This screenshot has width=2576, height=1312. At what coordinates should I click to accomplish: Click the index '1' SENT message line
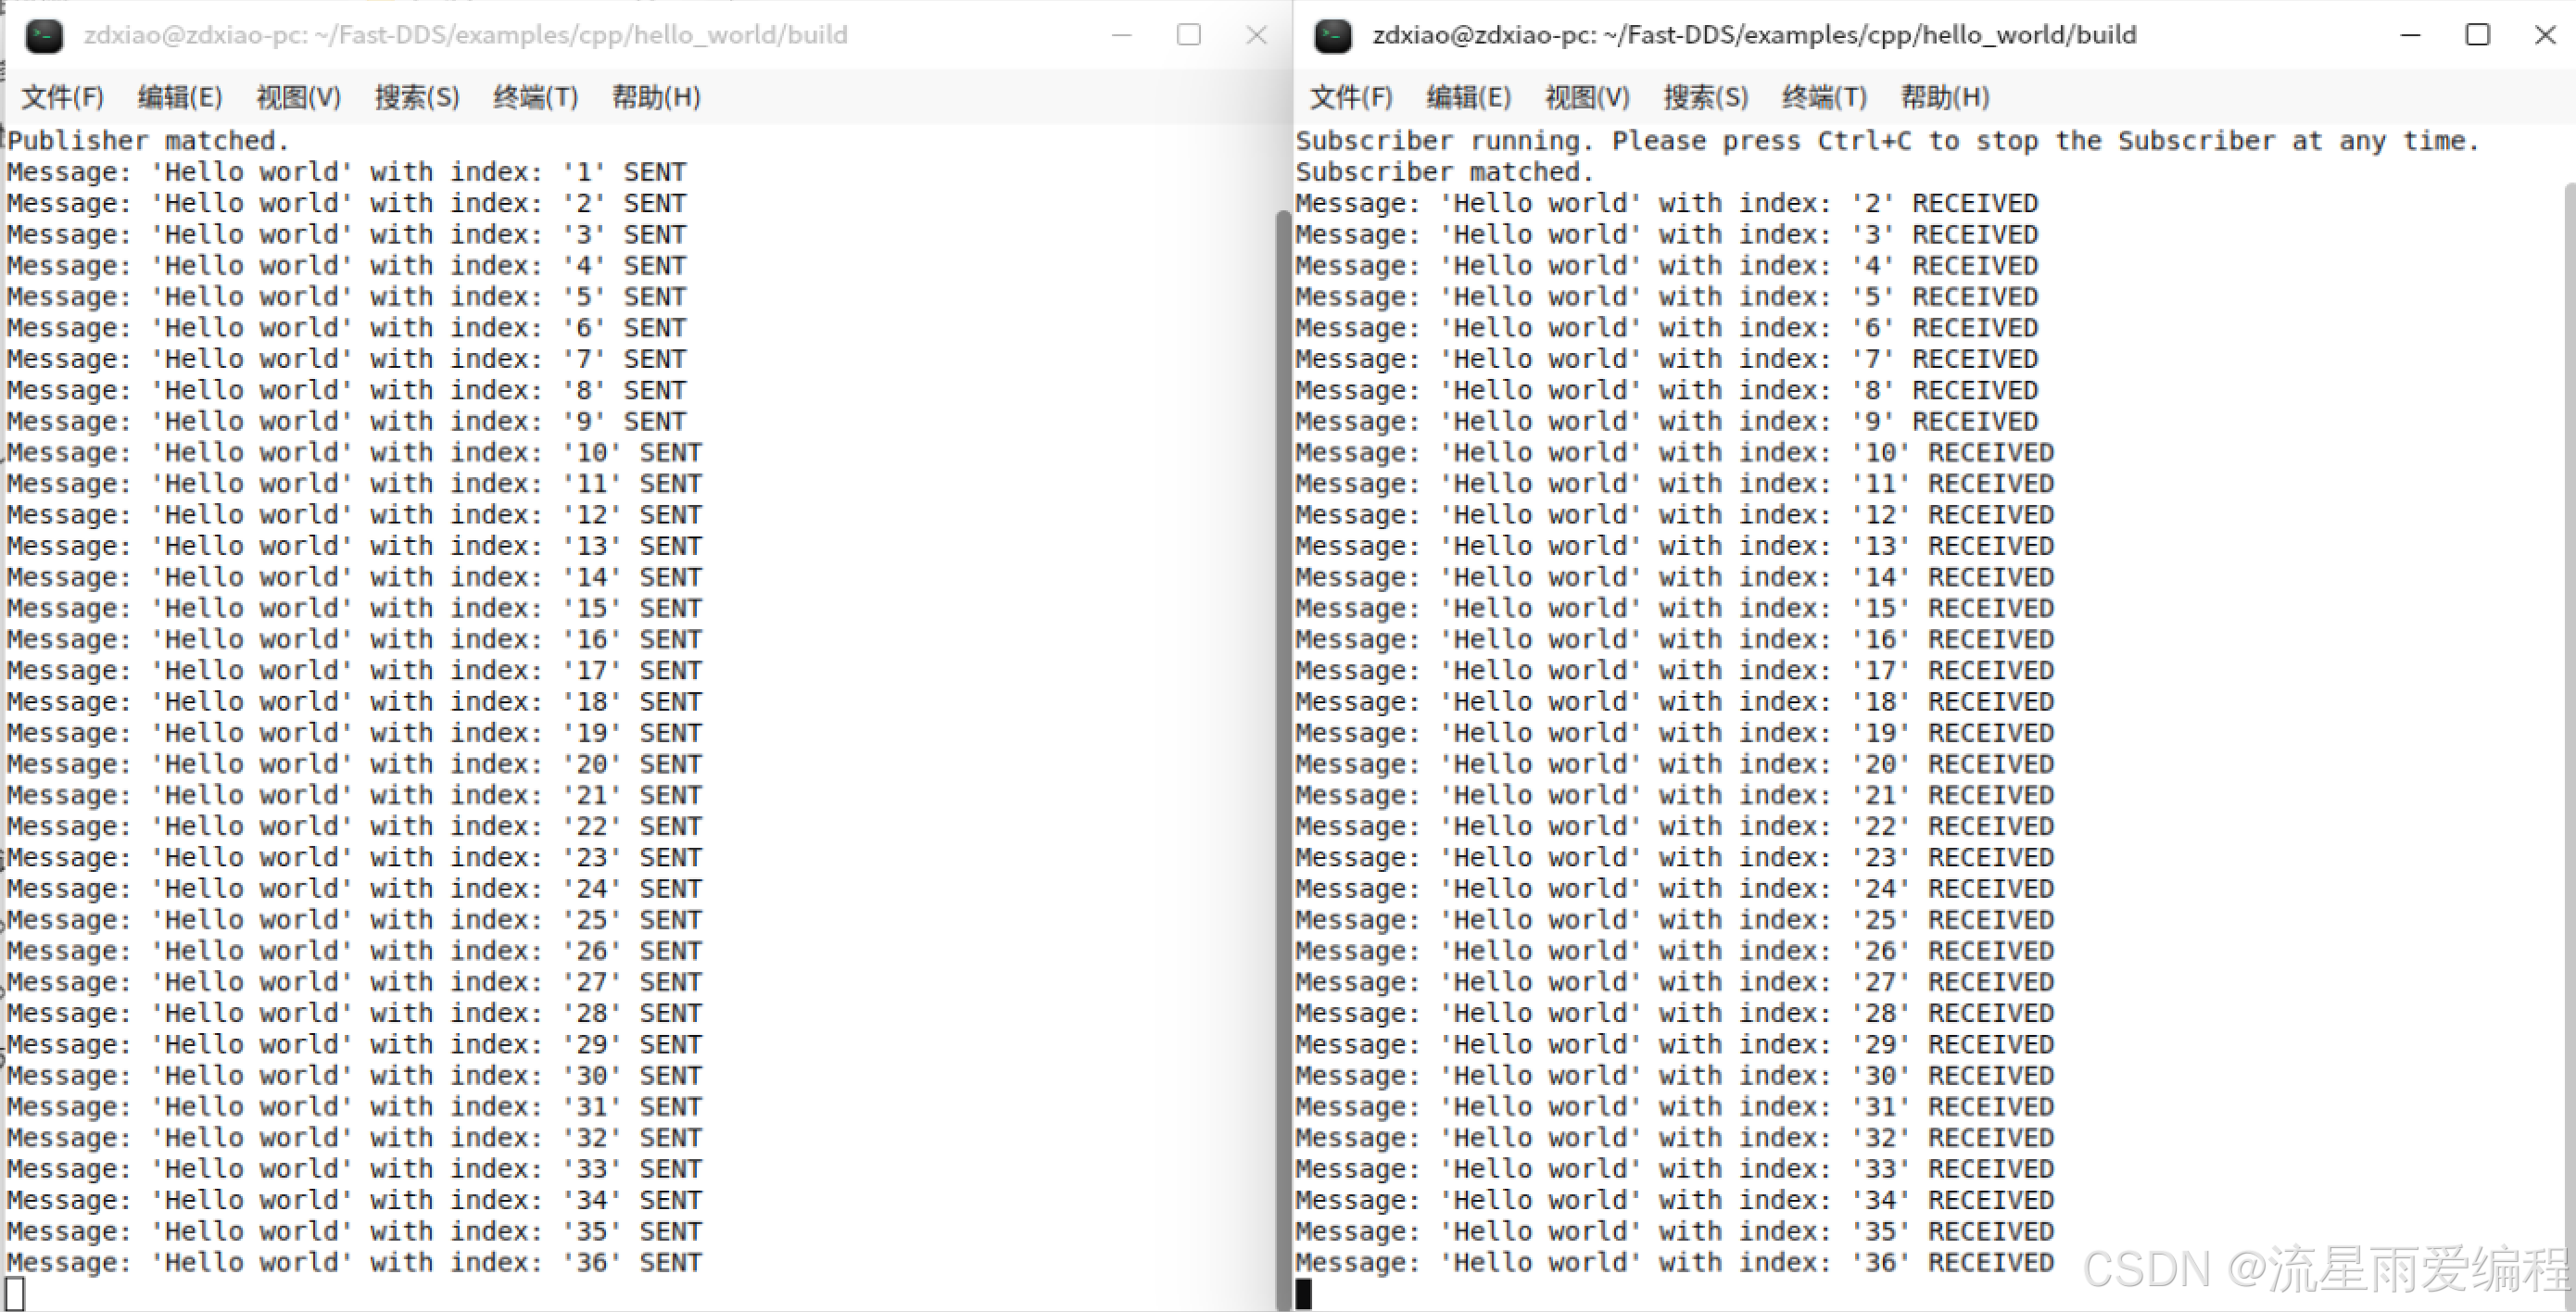[347, 172]
